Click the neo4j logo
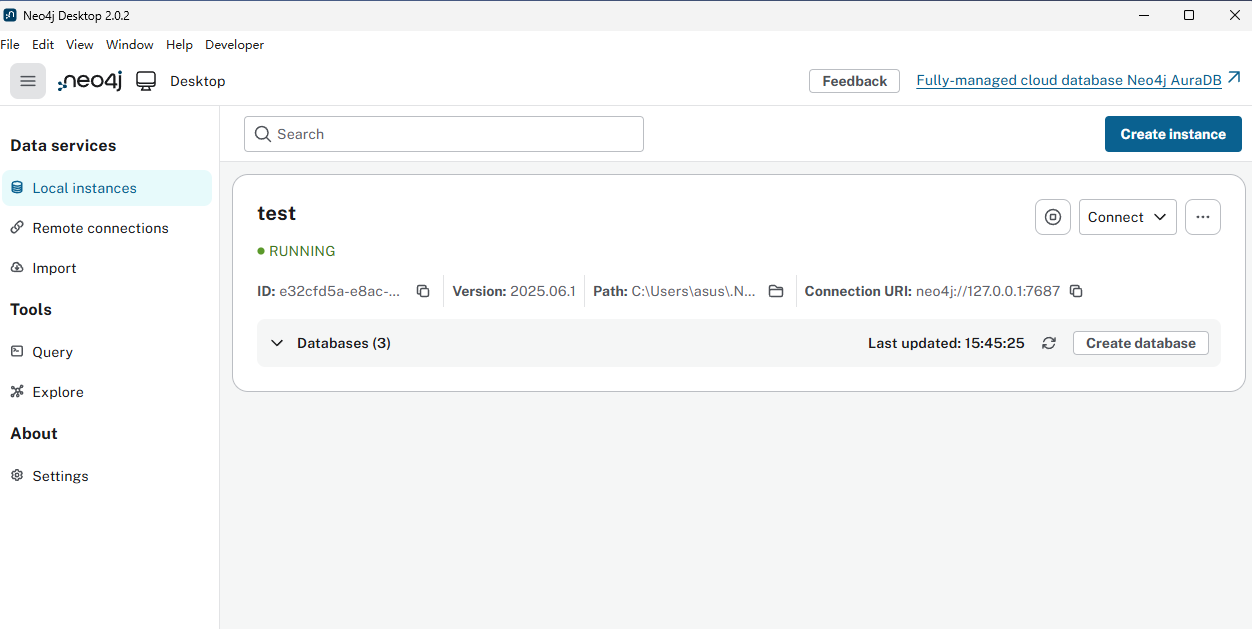 [90, 81]
